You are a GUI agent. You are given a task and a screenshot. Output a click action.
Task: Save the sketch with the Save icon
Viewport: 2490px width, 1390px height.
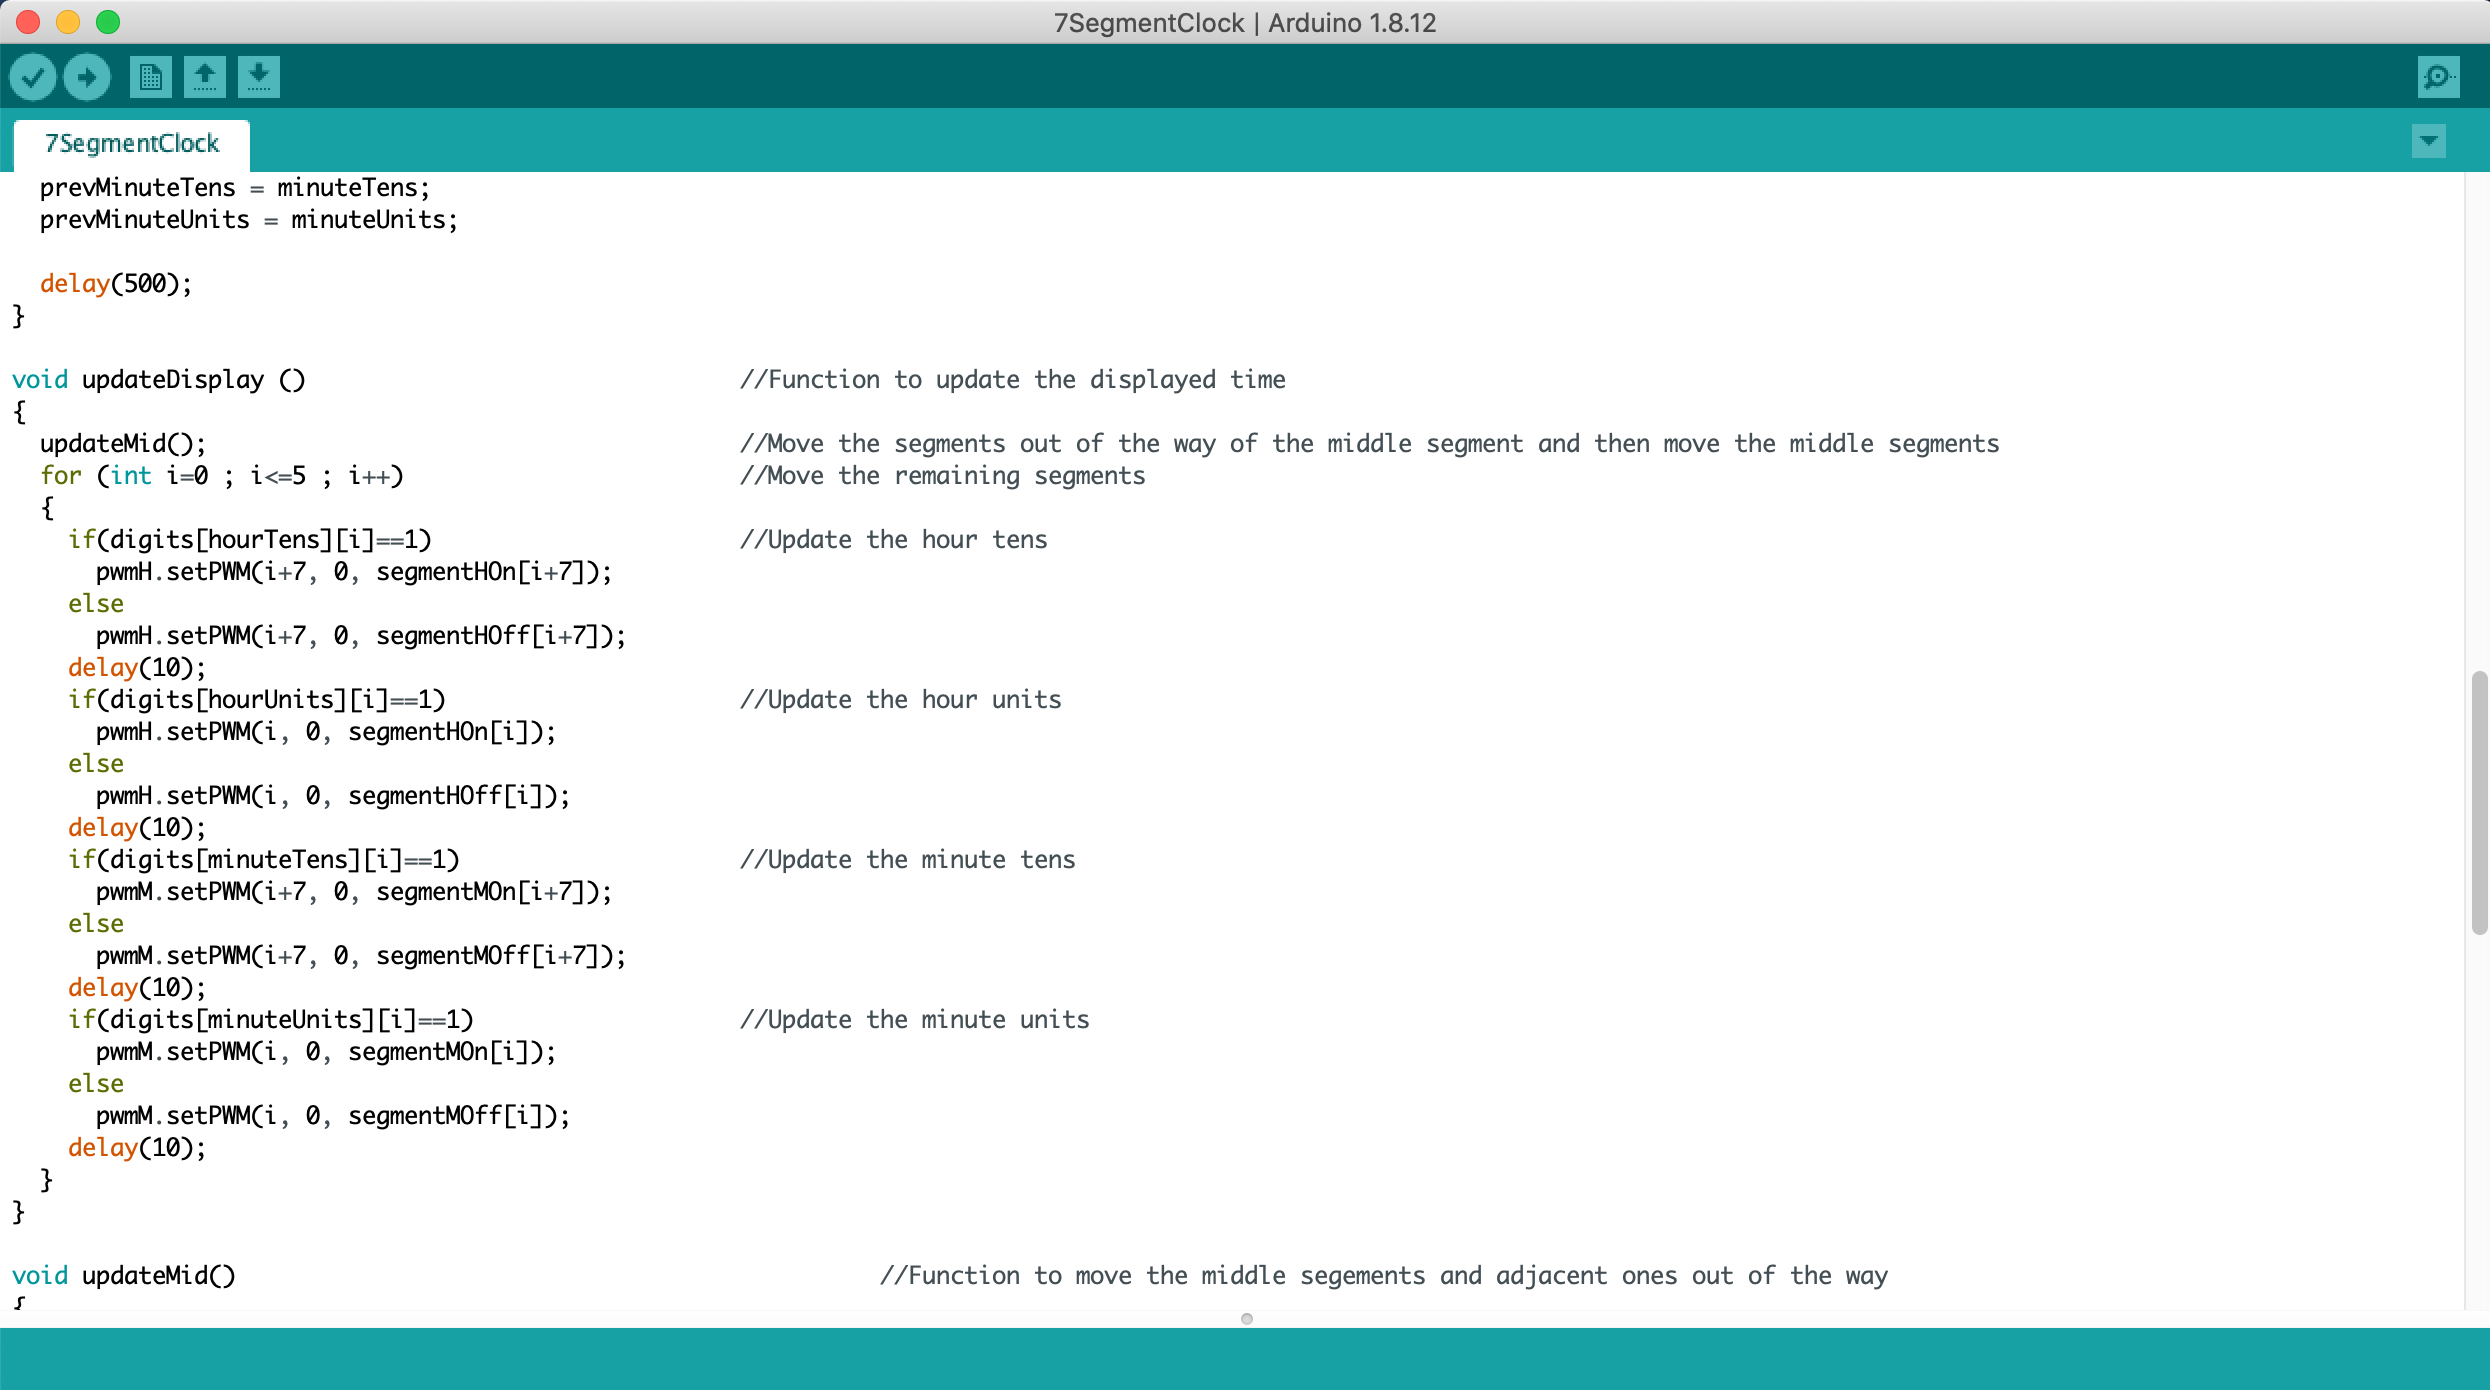259,77
